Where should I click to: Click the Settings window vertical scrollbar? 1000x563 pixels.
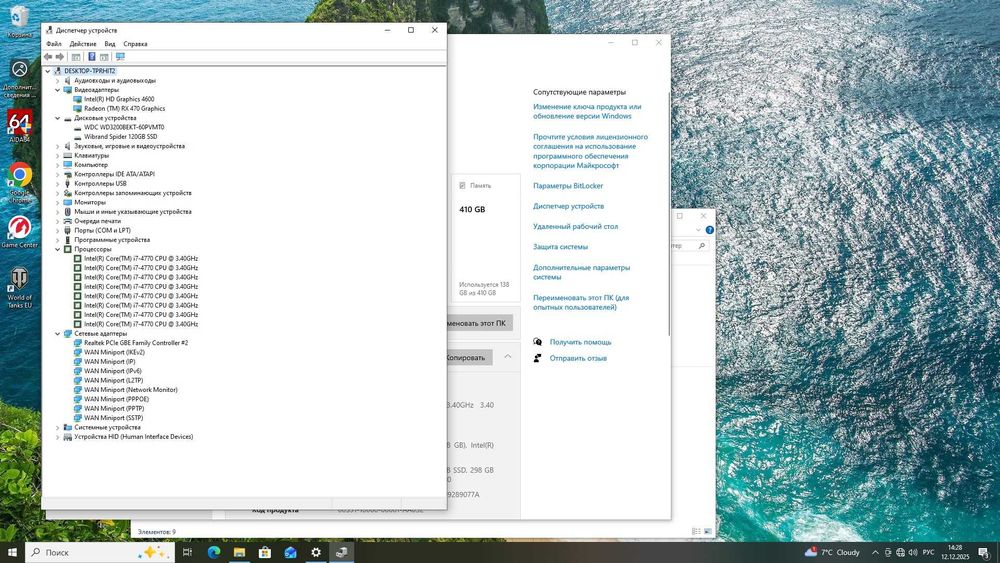point(668,214)
